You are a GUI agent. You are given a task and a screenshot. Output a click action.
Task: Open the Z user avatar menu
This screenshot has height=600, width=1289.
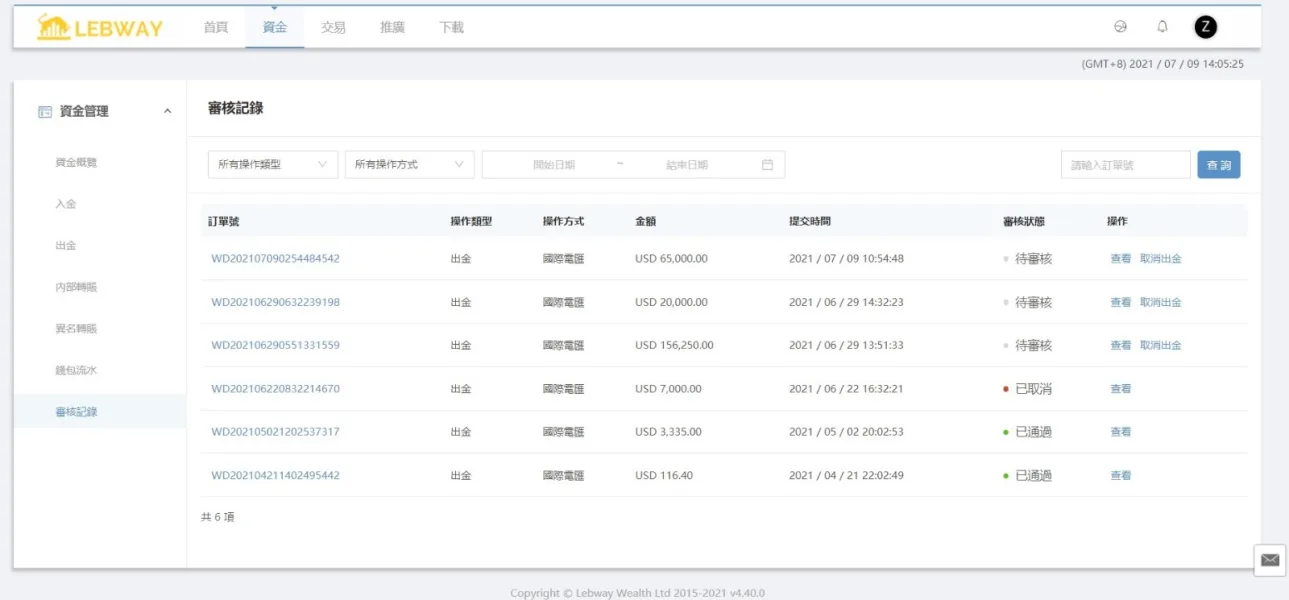tap(1206, 27)
